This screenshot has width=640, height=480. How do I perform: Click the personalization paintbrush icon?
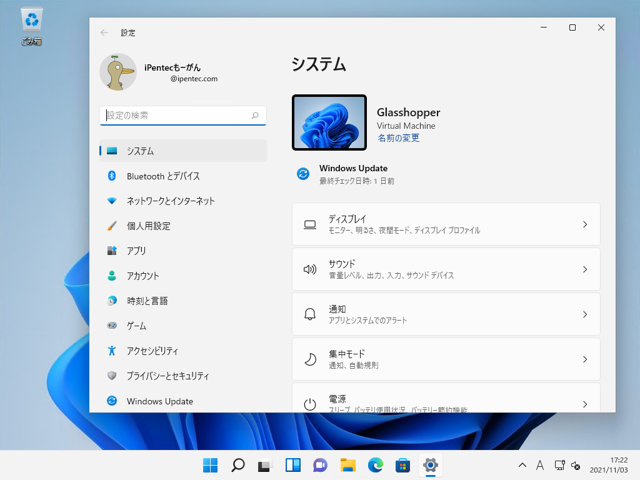[112, 226]
